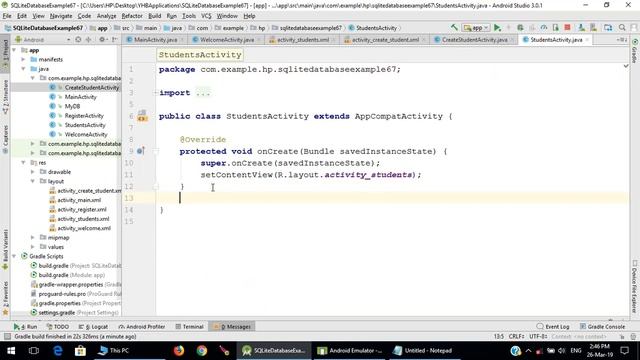The height and width of the screenshot is (360, 640).
Task: Run the app with green play icon
Action: pos(497,27)
